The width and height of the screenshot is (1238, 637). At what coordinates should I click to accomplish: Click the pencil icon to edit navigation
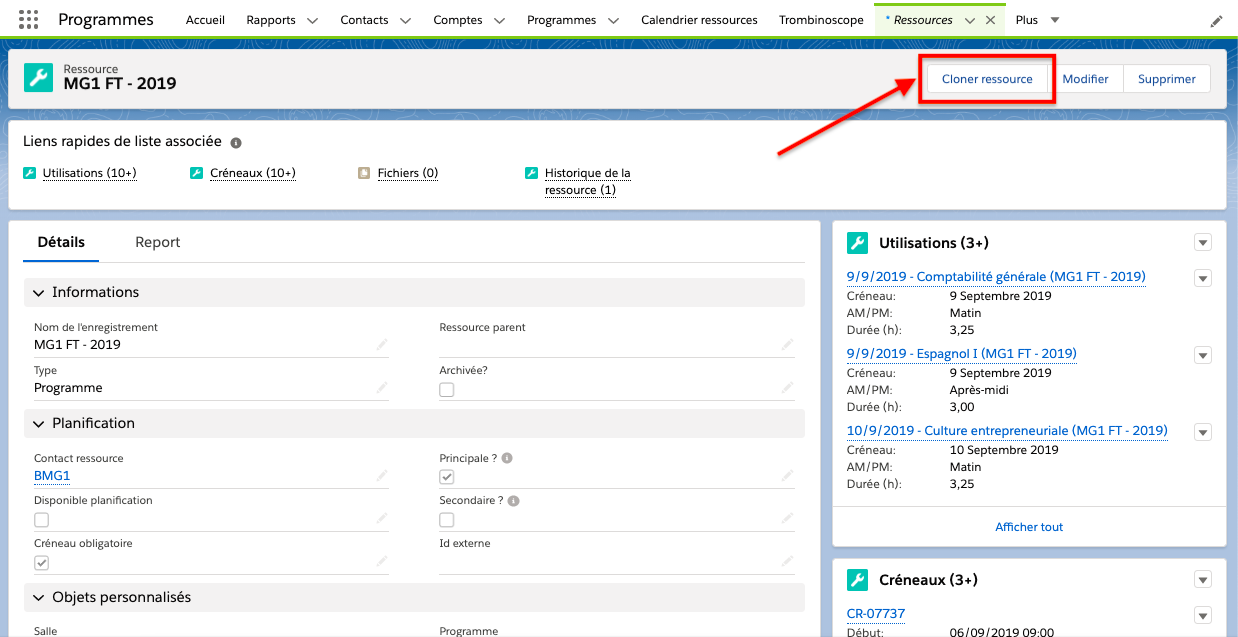click(1216, 21)
